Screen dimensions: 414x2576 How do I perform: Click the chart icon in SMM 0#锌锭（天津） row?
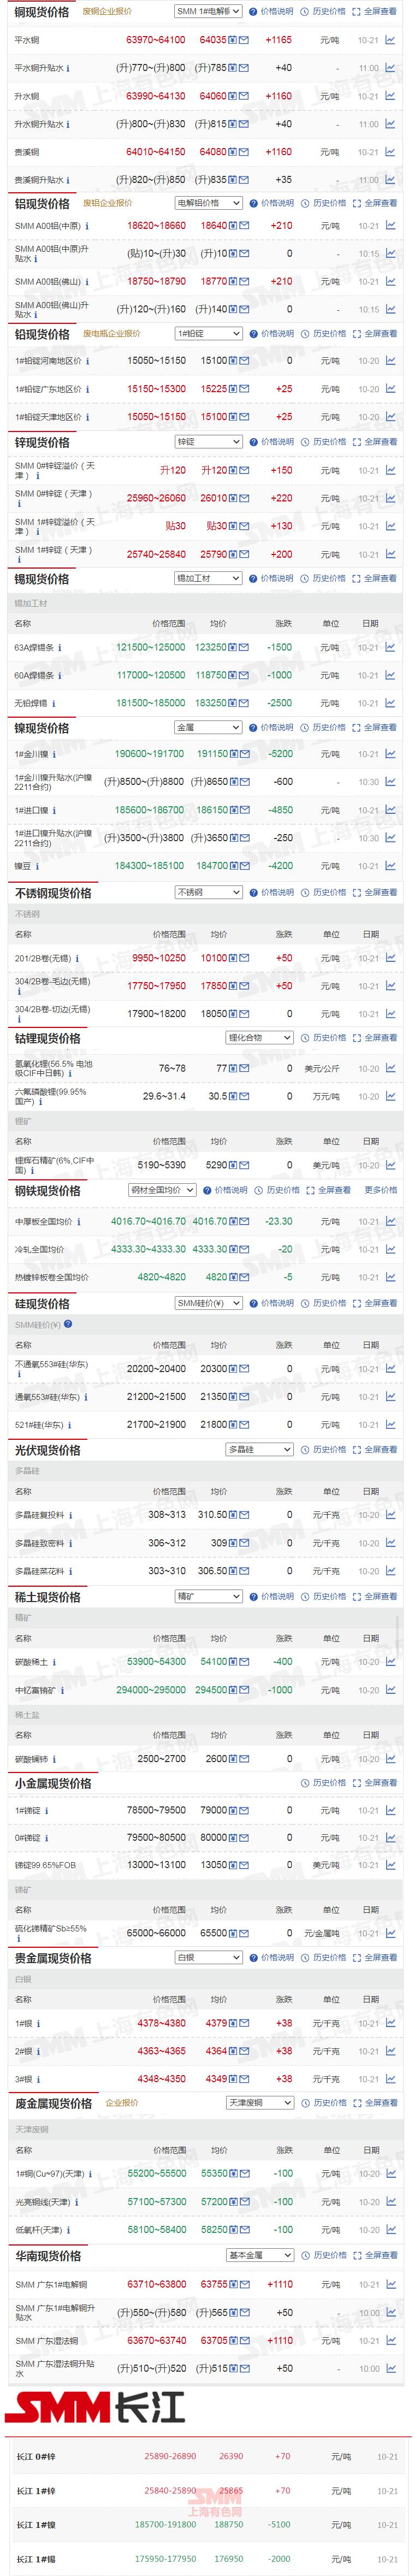pyautogui.click(x=390, y=498)
